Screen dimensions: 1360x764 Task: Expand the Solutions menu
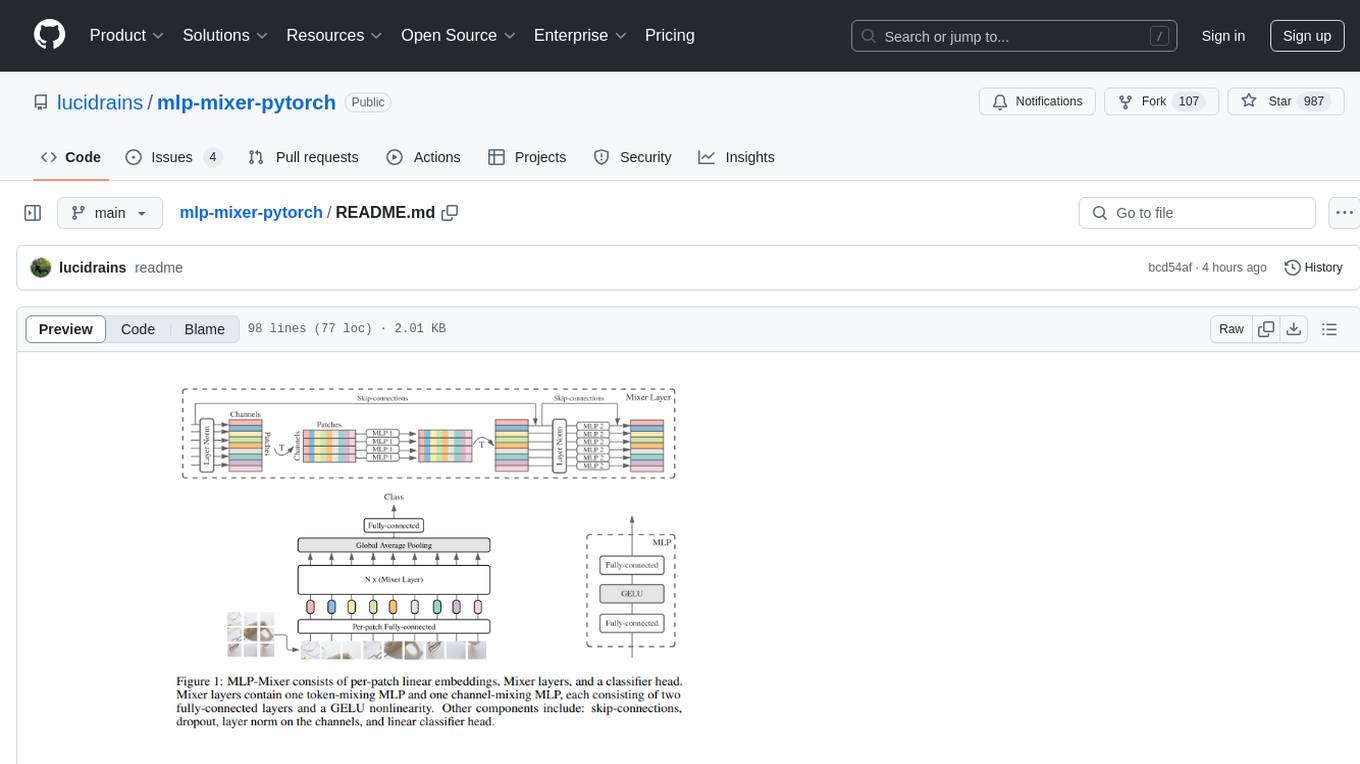pyautogui.click(x=225, y=35)
